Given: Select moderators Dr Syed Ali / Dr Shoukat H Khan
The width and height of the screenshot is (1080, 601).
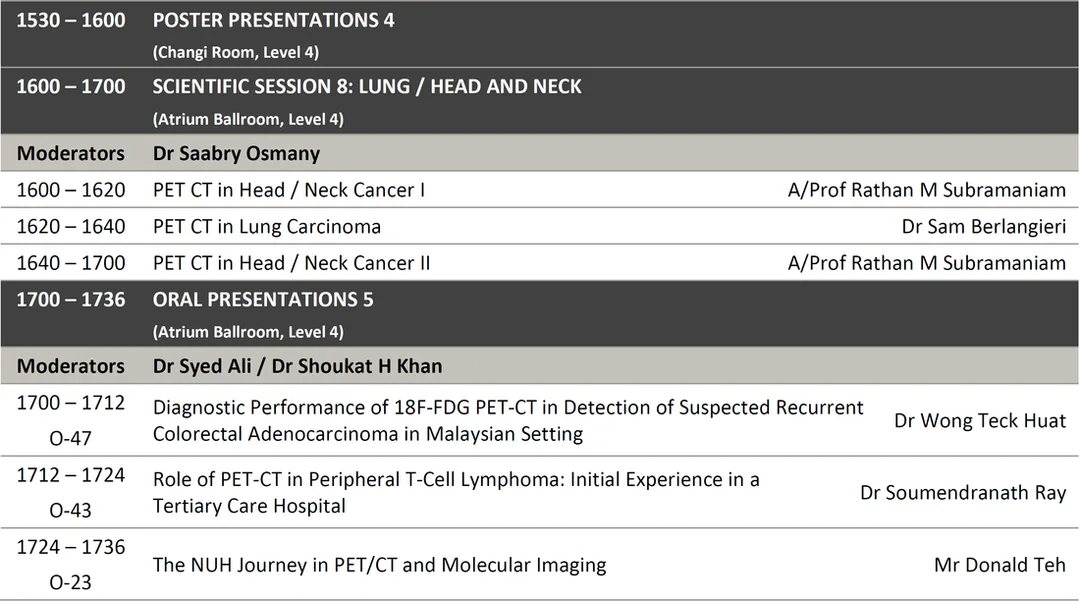Looking at the screenshot, I should 298,366.
